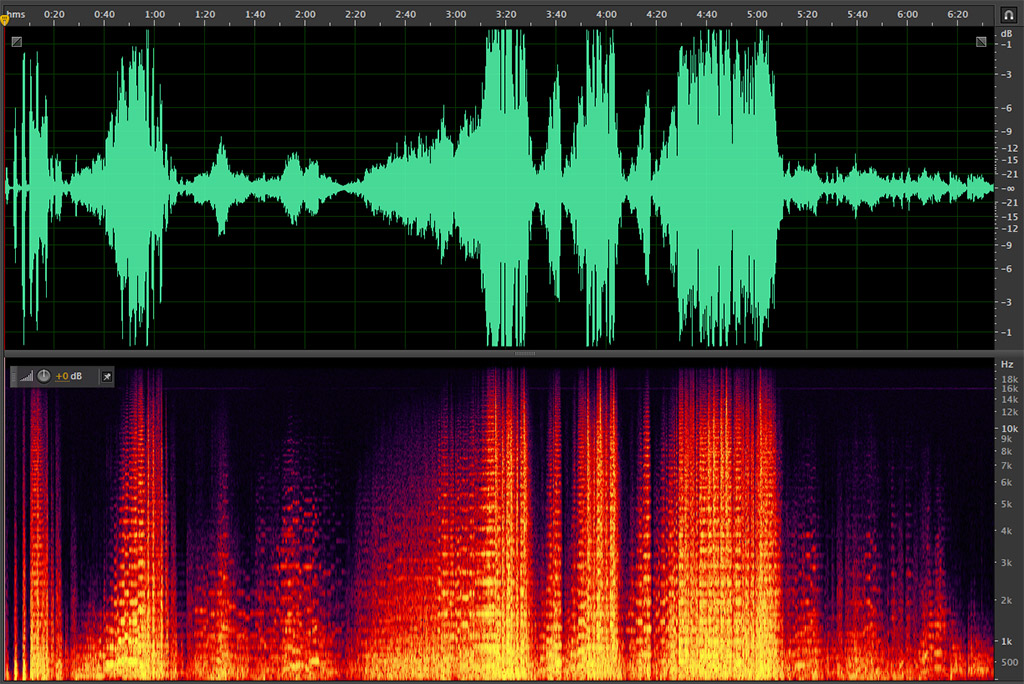Click the 0:20 mark on the time ruler
This screenshot has height=684, width=1024.
point(54,14)
